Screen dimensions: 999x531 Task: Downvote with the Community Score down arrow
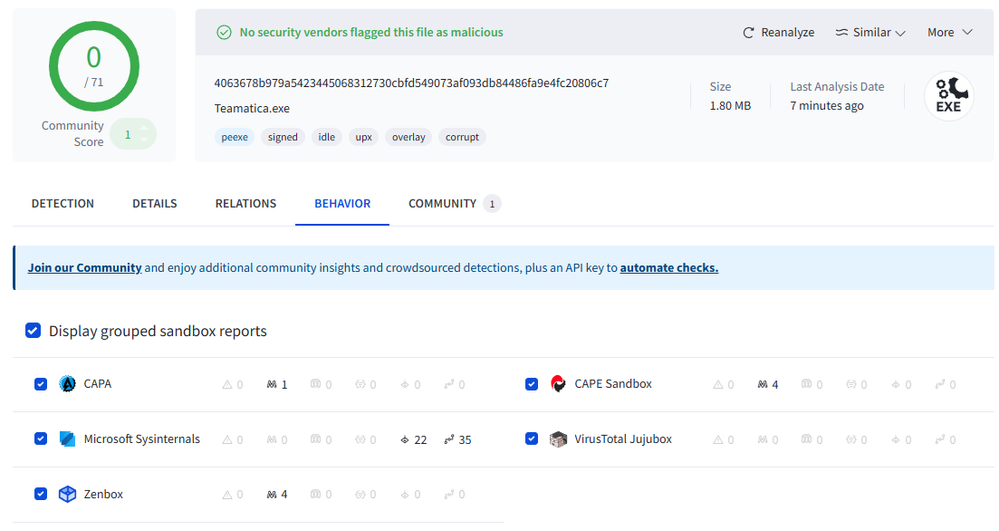point(144,140)
